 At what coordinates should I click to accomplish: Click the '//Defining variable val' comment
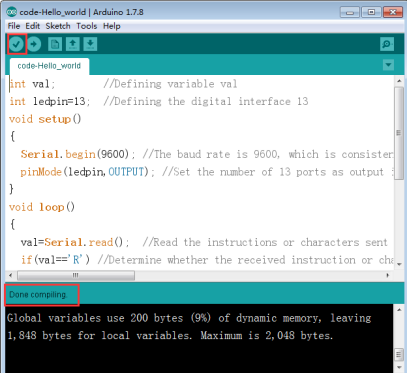point(170,84)
